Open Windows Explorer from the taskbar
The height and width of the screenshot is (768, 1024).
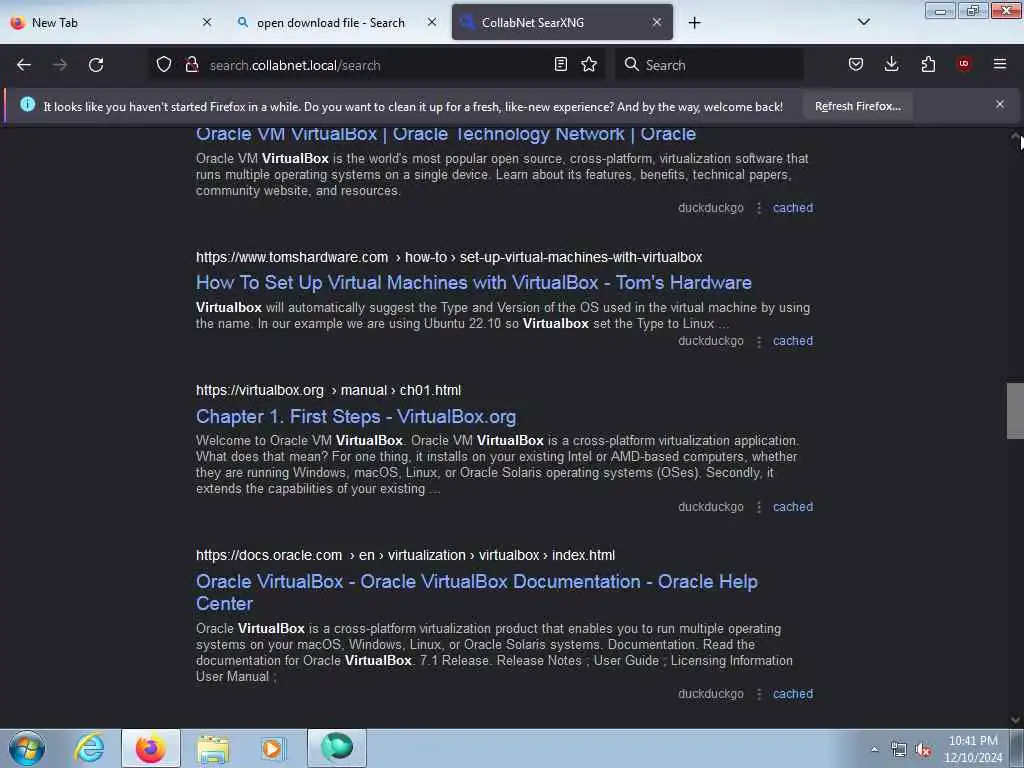[x=213, y=748]
